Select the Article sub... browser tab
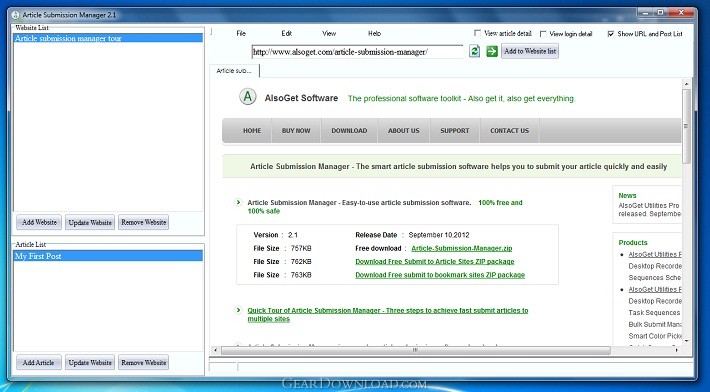The image size is (710, 392). coord(234,71)
